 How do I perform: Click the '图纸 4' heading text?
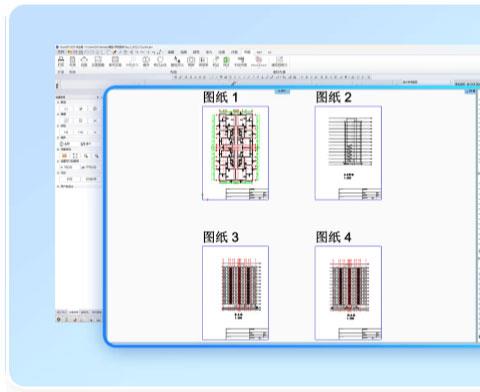(333, 237)
